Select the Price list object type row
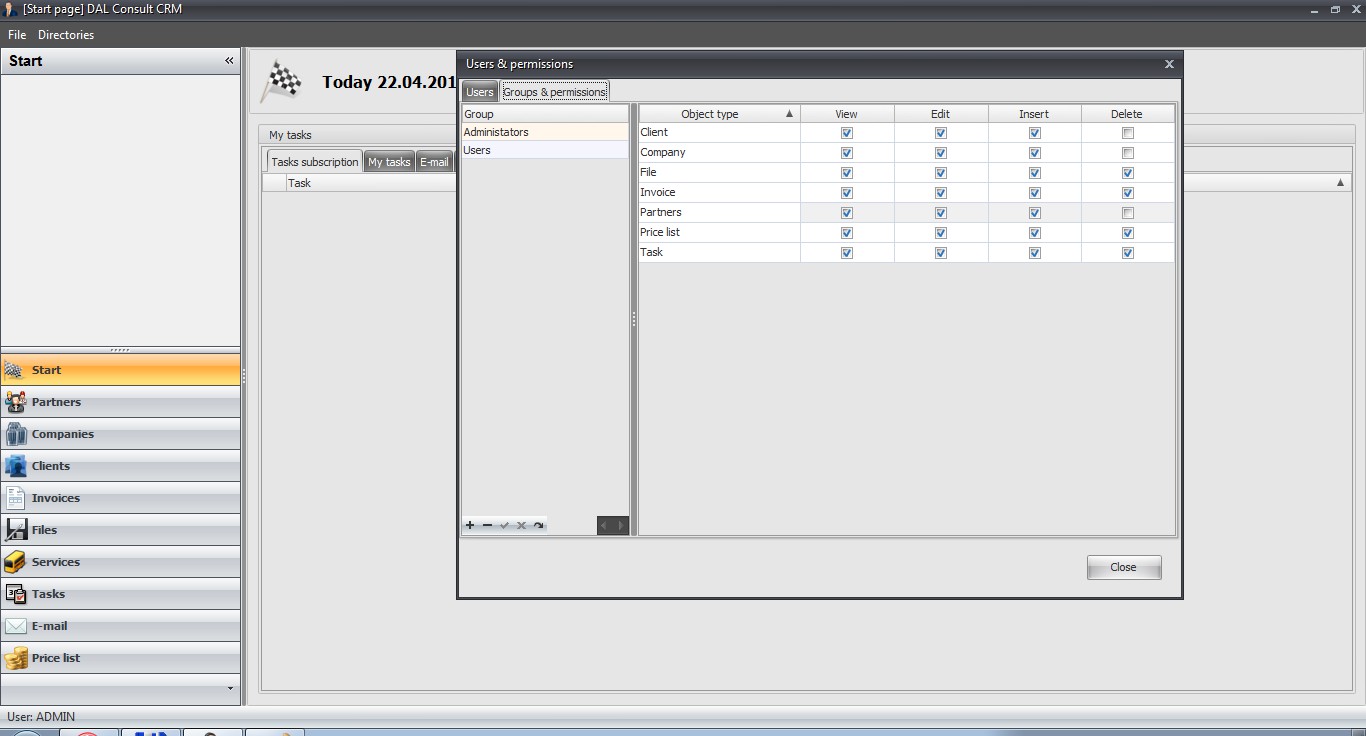 [720, 233]
